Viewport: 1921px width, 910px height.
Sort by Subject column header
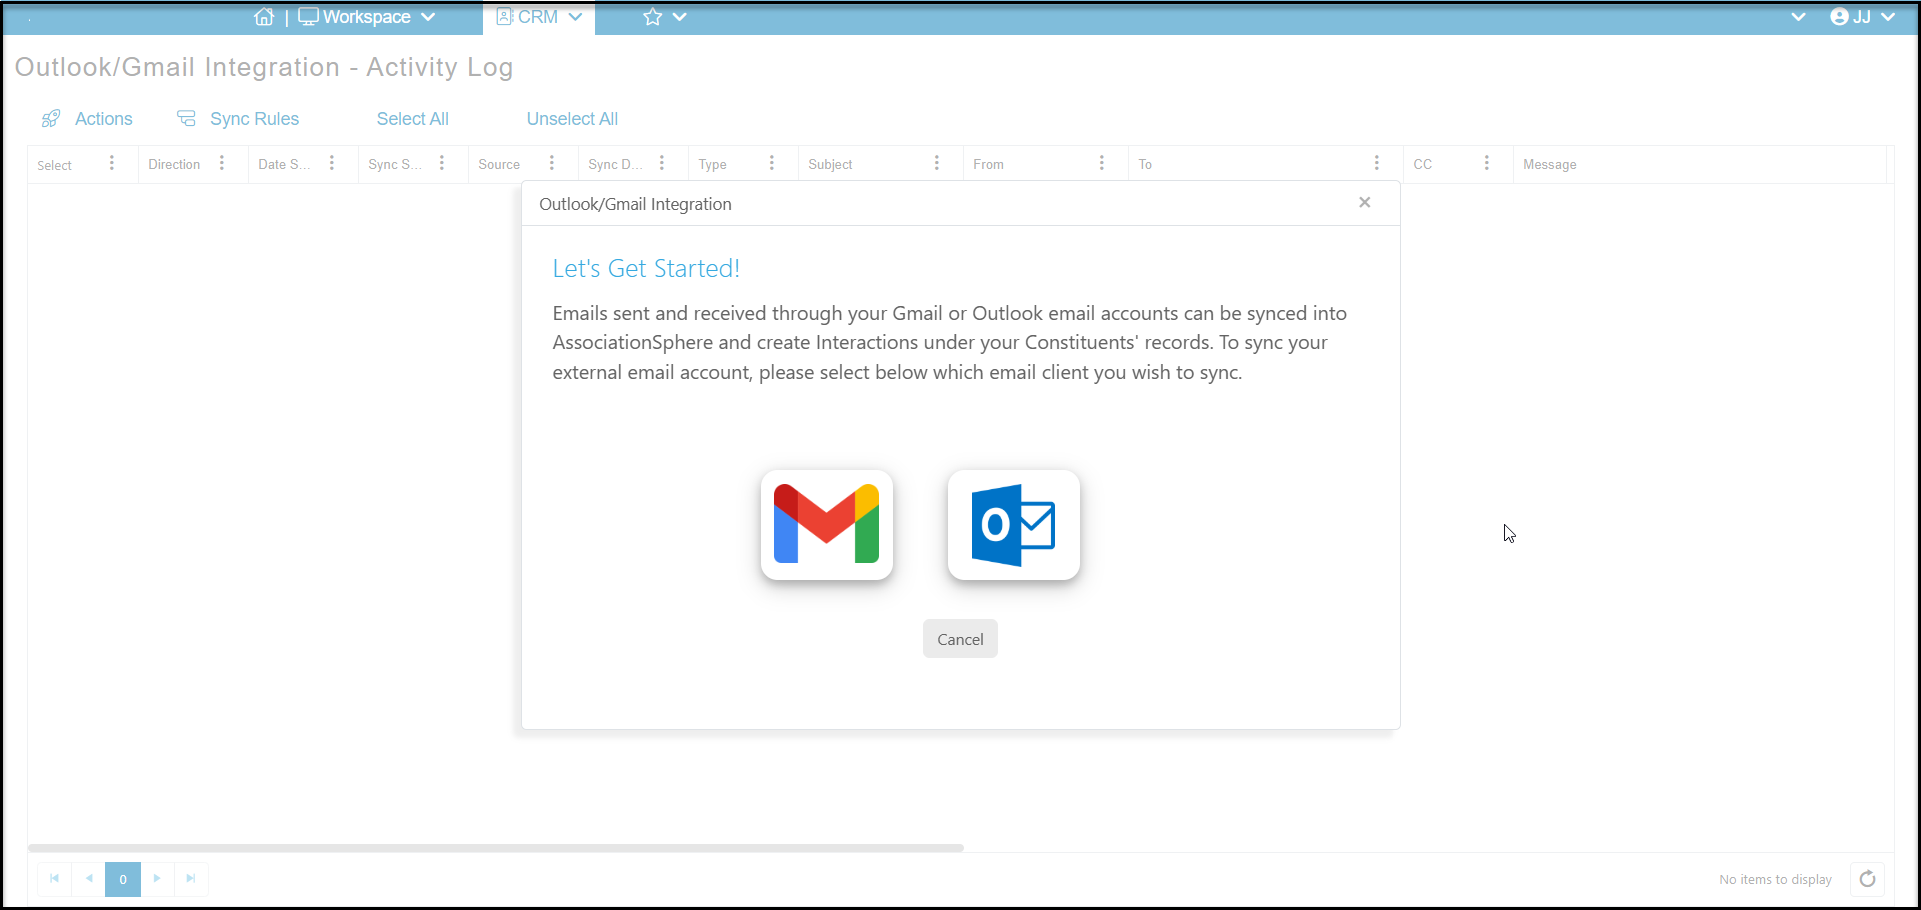click(830, 165)
